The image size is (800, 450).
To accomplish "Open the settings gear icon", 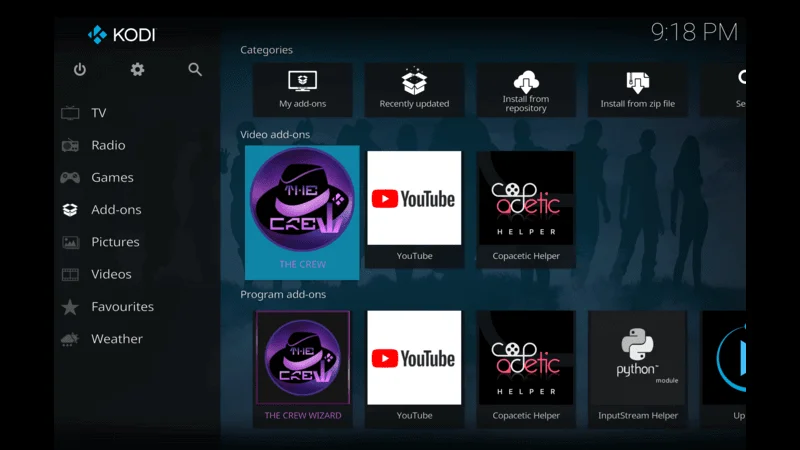I will pos(137,69).
